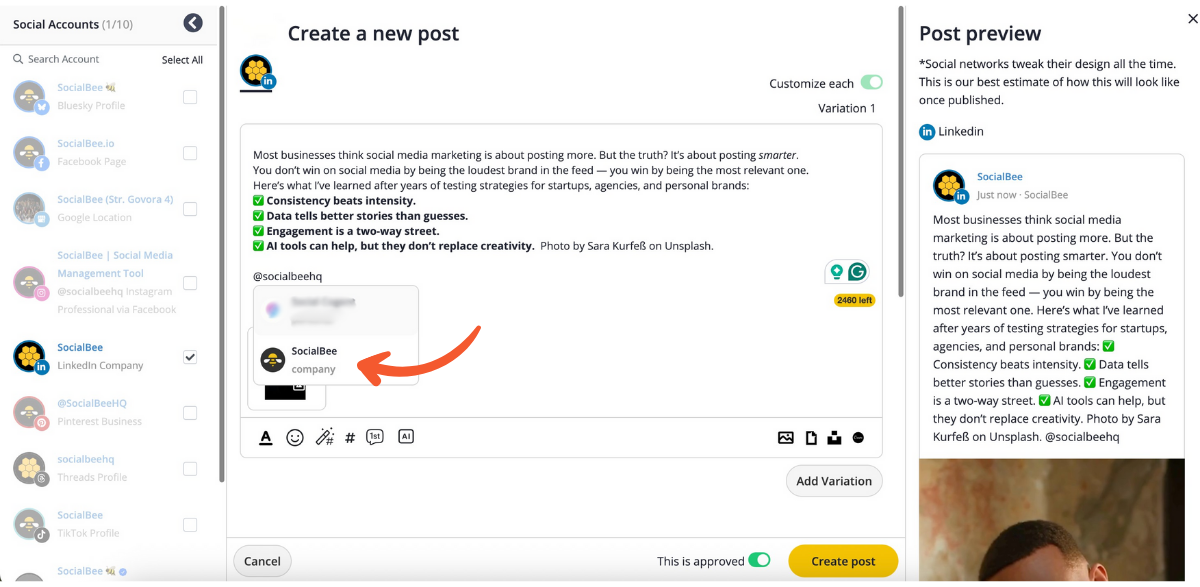
Task: Click Select All accounts
Action: [x=182, y=60]
